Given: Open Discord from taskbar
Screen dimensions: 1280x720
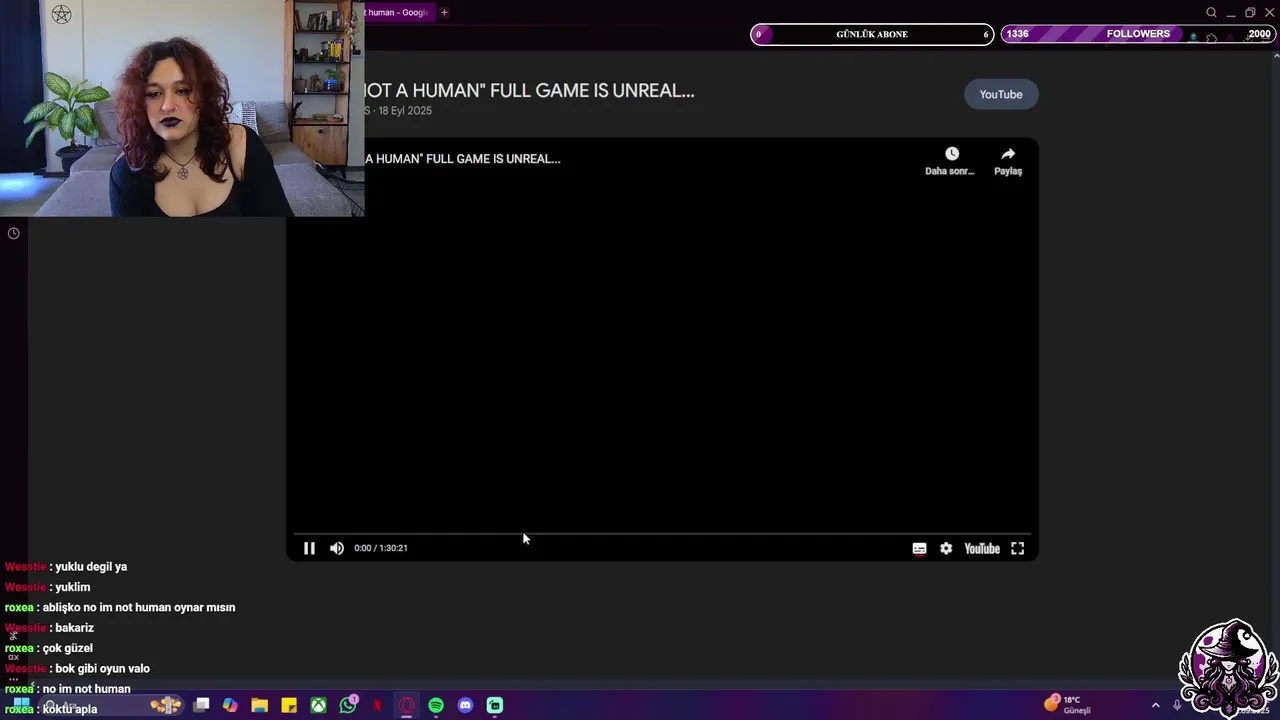Looking at the screenshot, I should (x=465, y=705).
